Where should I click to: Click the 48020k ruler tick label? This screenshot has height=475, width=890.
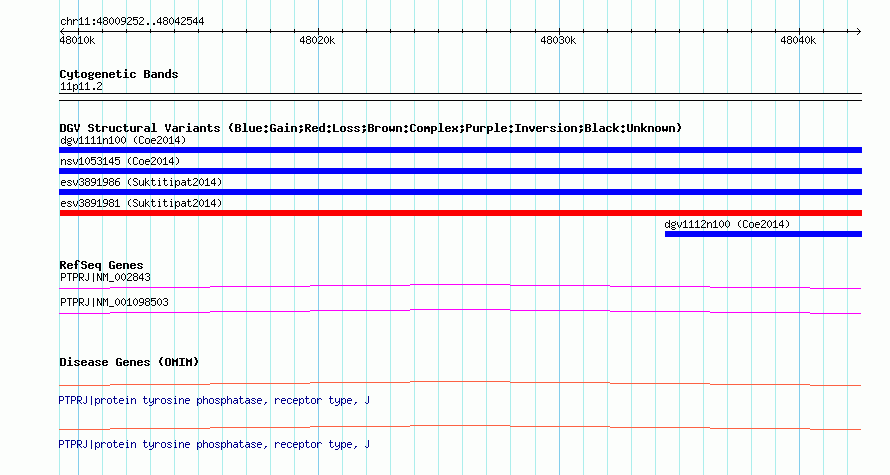[317, 40]
